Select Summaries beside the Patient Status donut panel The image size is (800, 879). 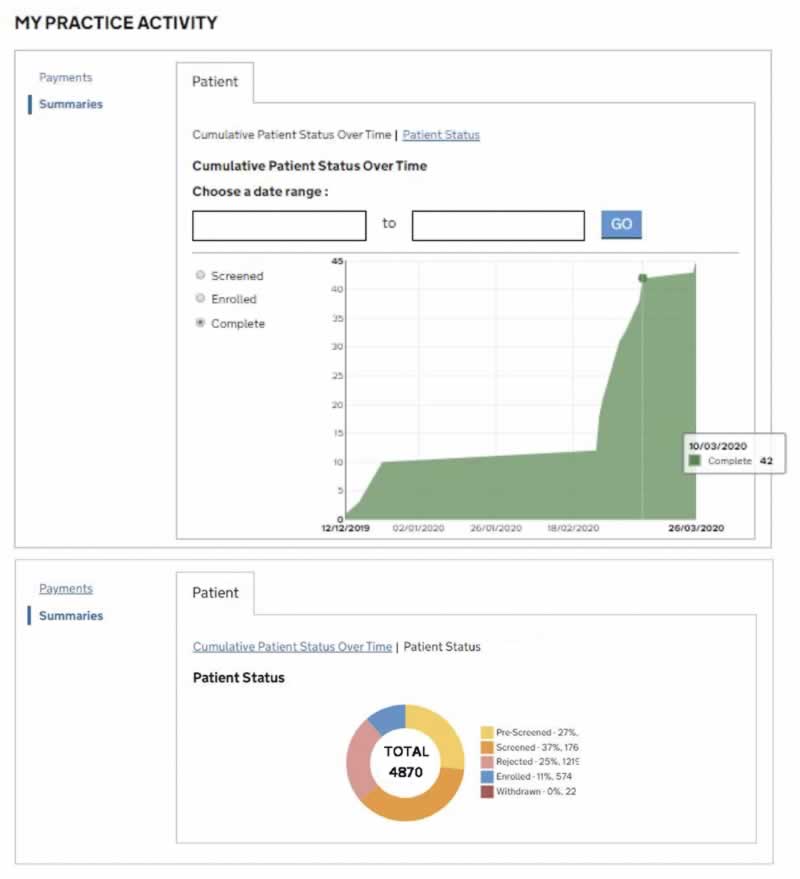click(x=70, y=616)
